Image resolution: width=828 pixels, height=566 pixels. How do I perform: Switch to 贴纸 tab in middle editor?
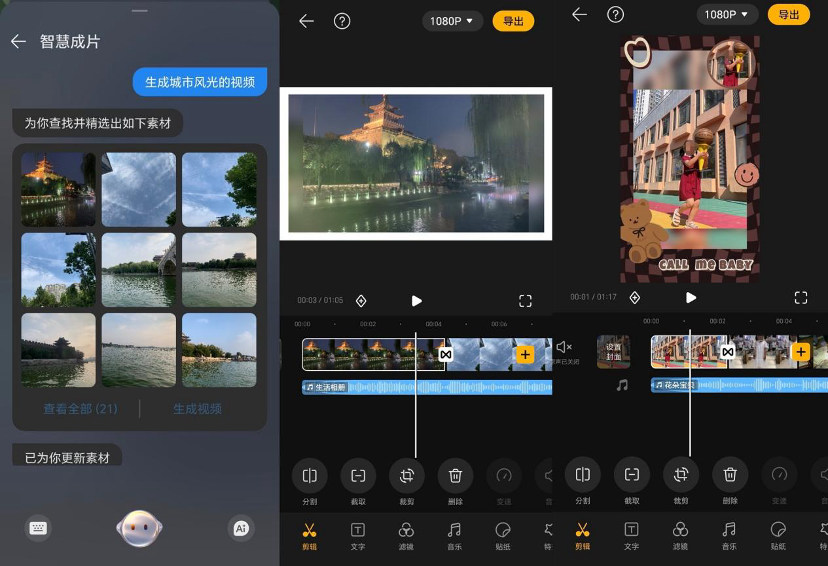[x=503, y=536]
